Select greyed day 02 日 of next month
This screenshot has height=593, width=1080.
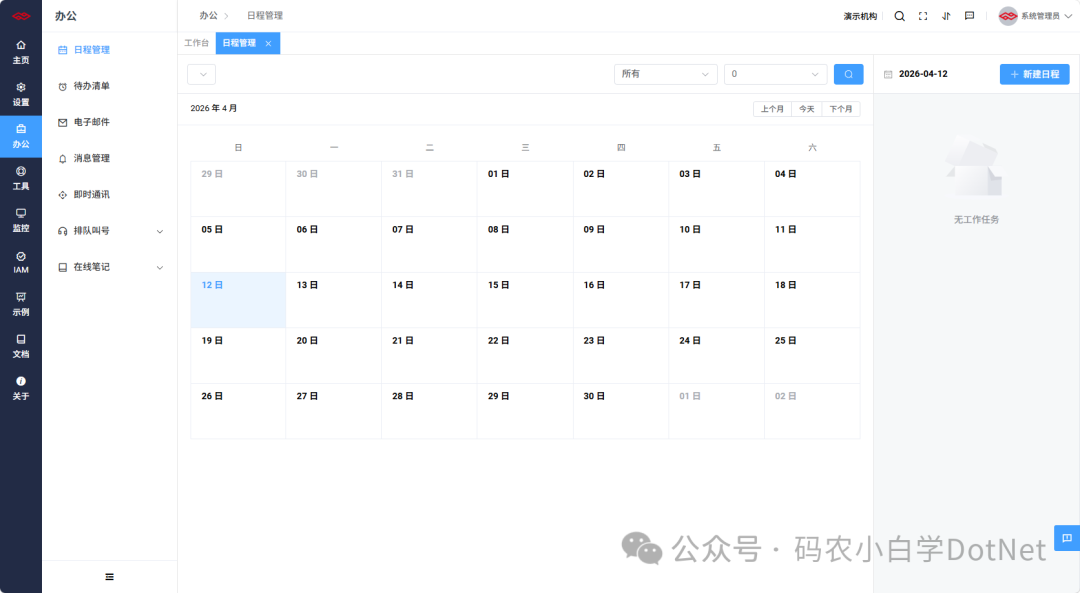point(812,411)
